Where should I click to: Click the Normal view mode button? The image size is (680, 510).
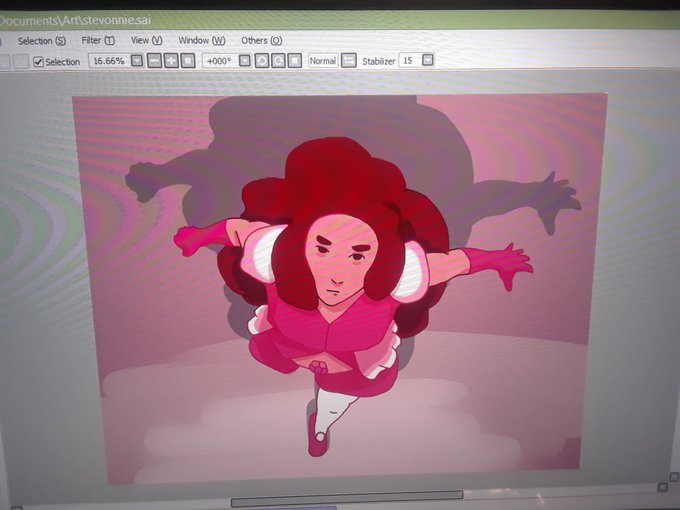pyautogui.click(x=323, y=60)
